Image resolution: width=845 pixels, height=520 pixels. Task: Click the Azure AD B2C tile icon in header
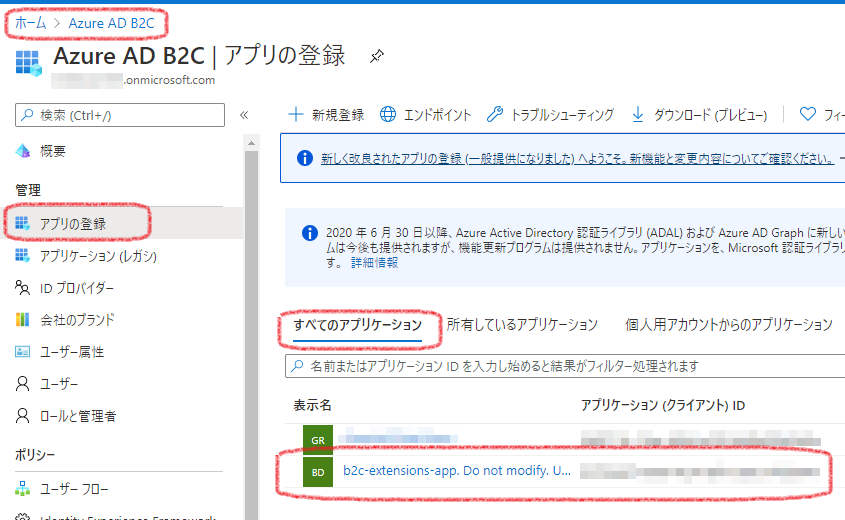click(29, 64)
